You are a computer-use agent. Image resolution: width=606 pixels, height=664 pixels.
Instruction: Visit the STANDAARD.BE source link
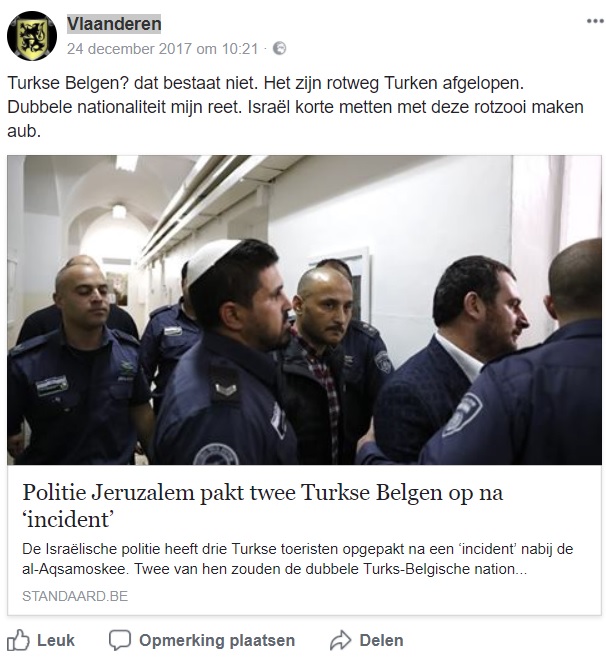tap(75, 596)
